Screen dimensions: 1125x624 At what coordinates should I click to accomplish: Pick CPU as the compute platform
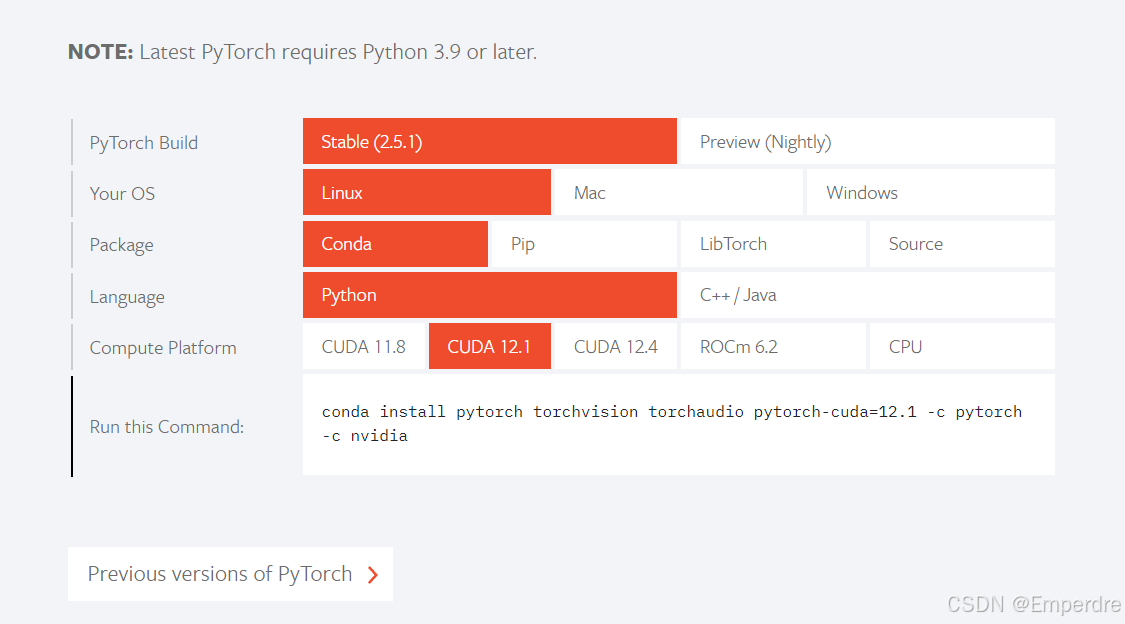click(x=961, y=346)
